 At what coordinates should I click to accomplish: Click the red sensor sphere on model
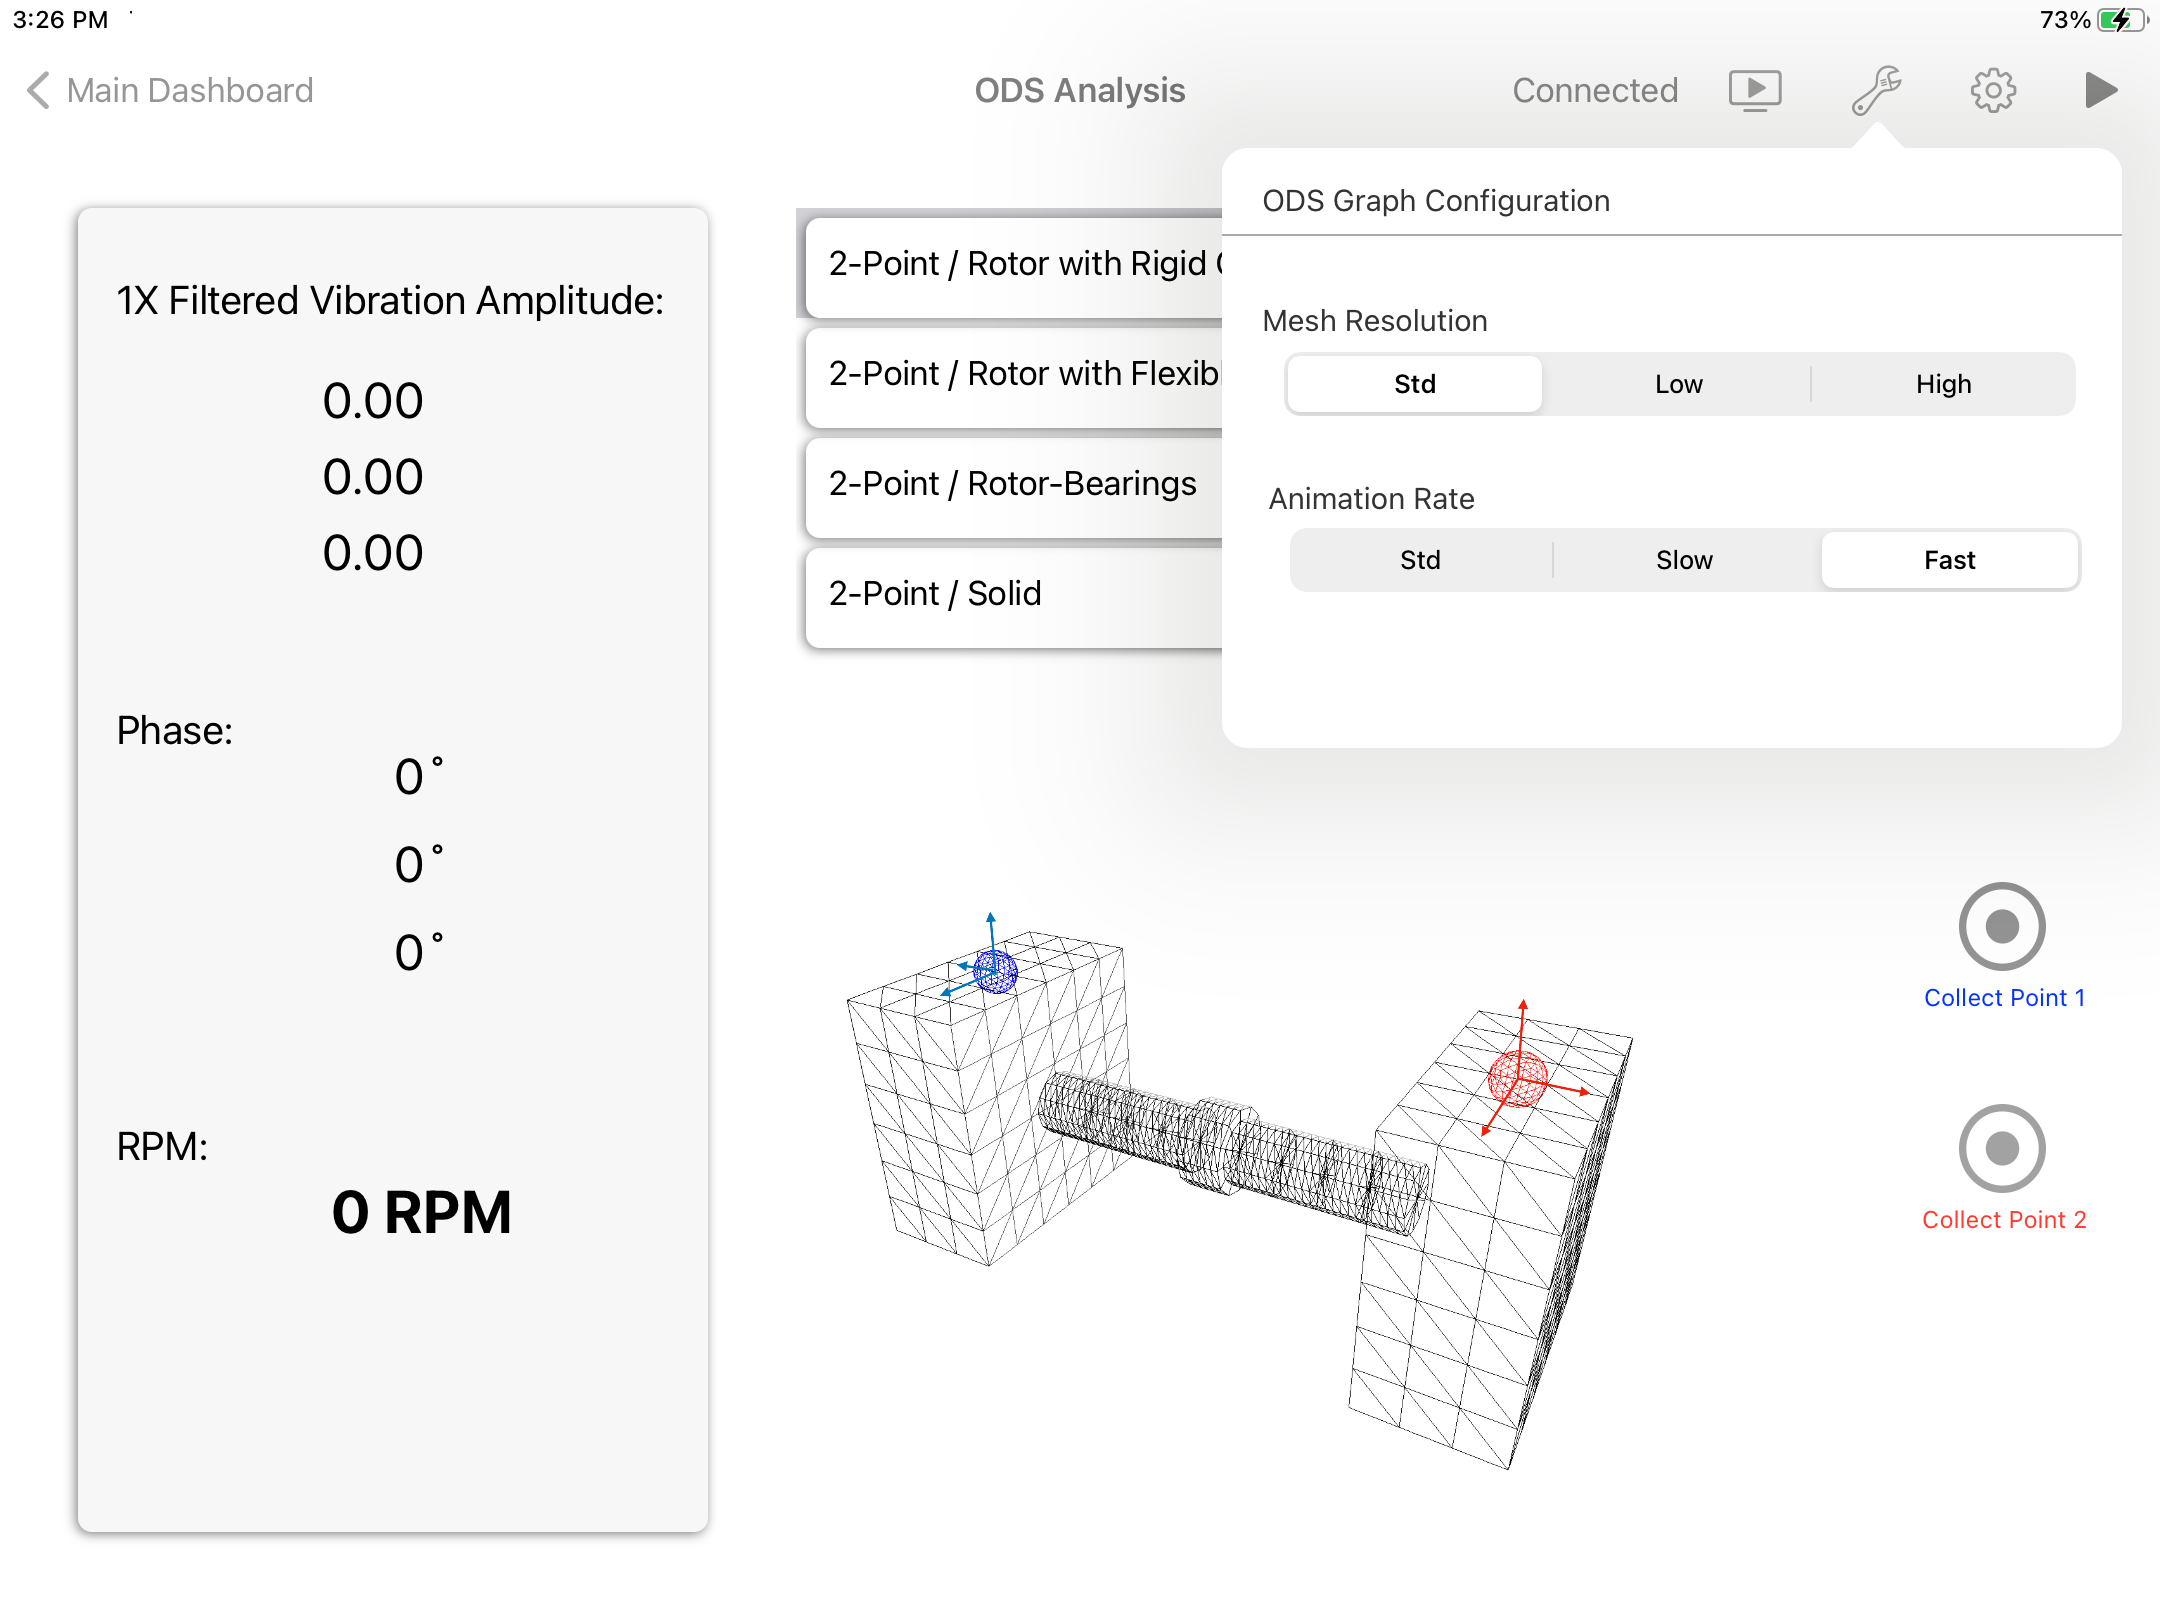1518,1079
